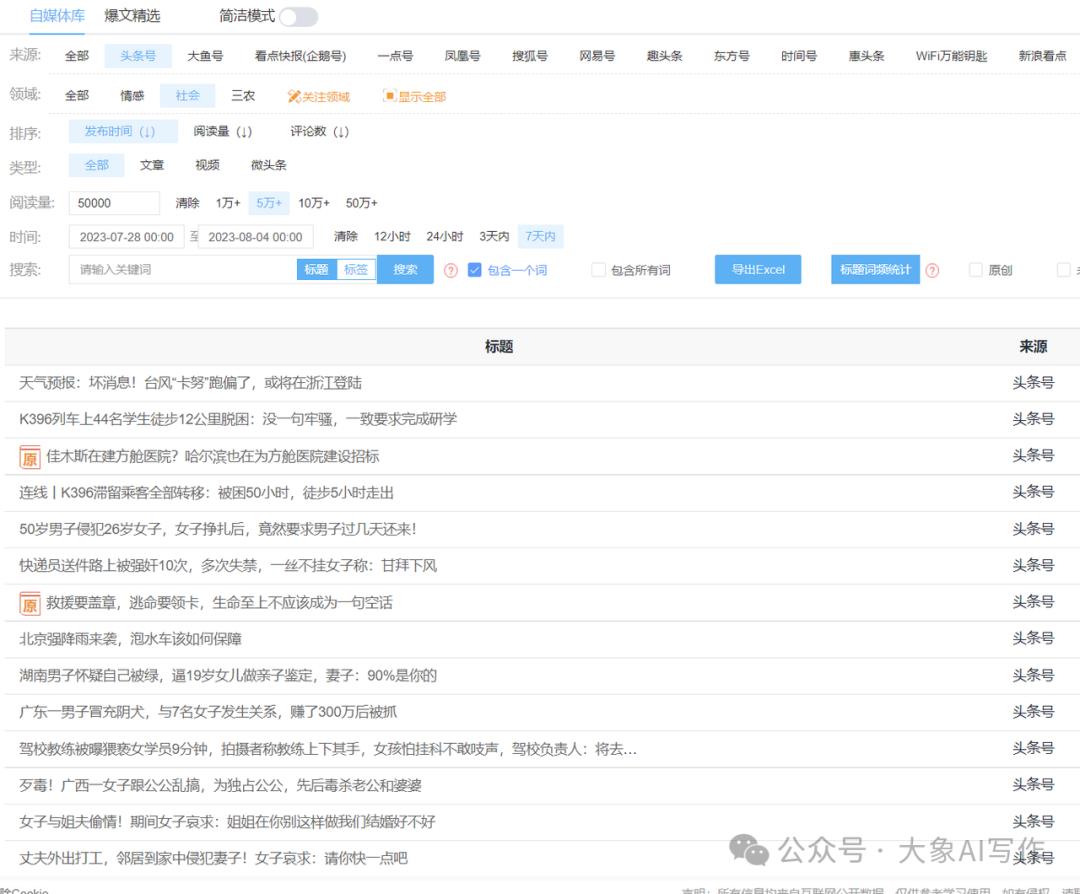Image resolution: width=1080 pixels, height=894 pixels.
Task: Select type 全部 in 类型 row
Action: (x=96, y=165)
